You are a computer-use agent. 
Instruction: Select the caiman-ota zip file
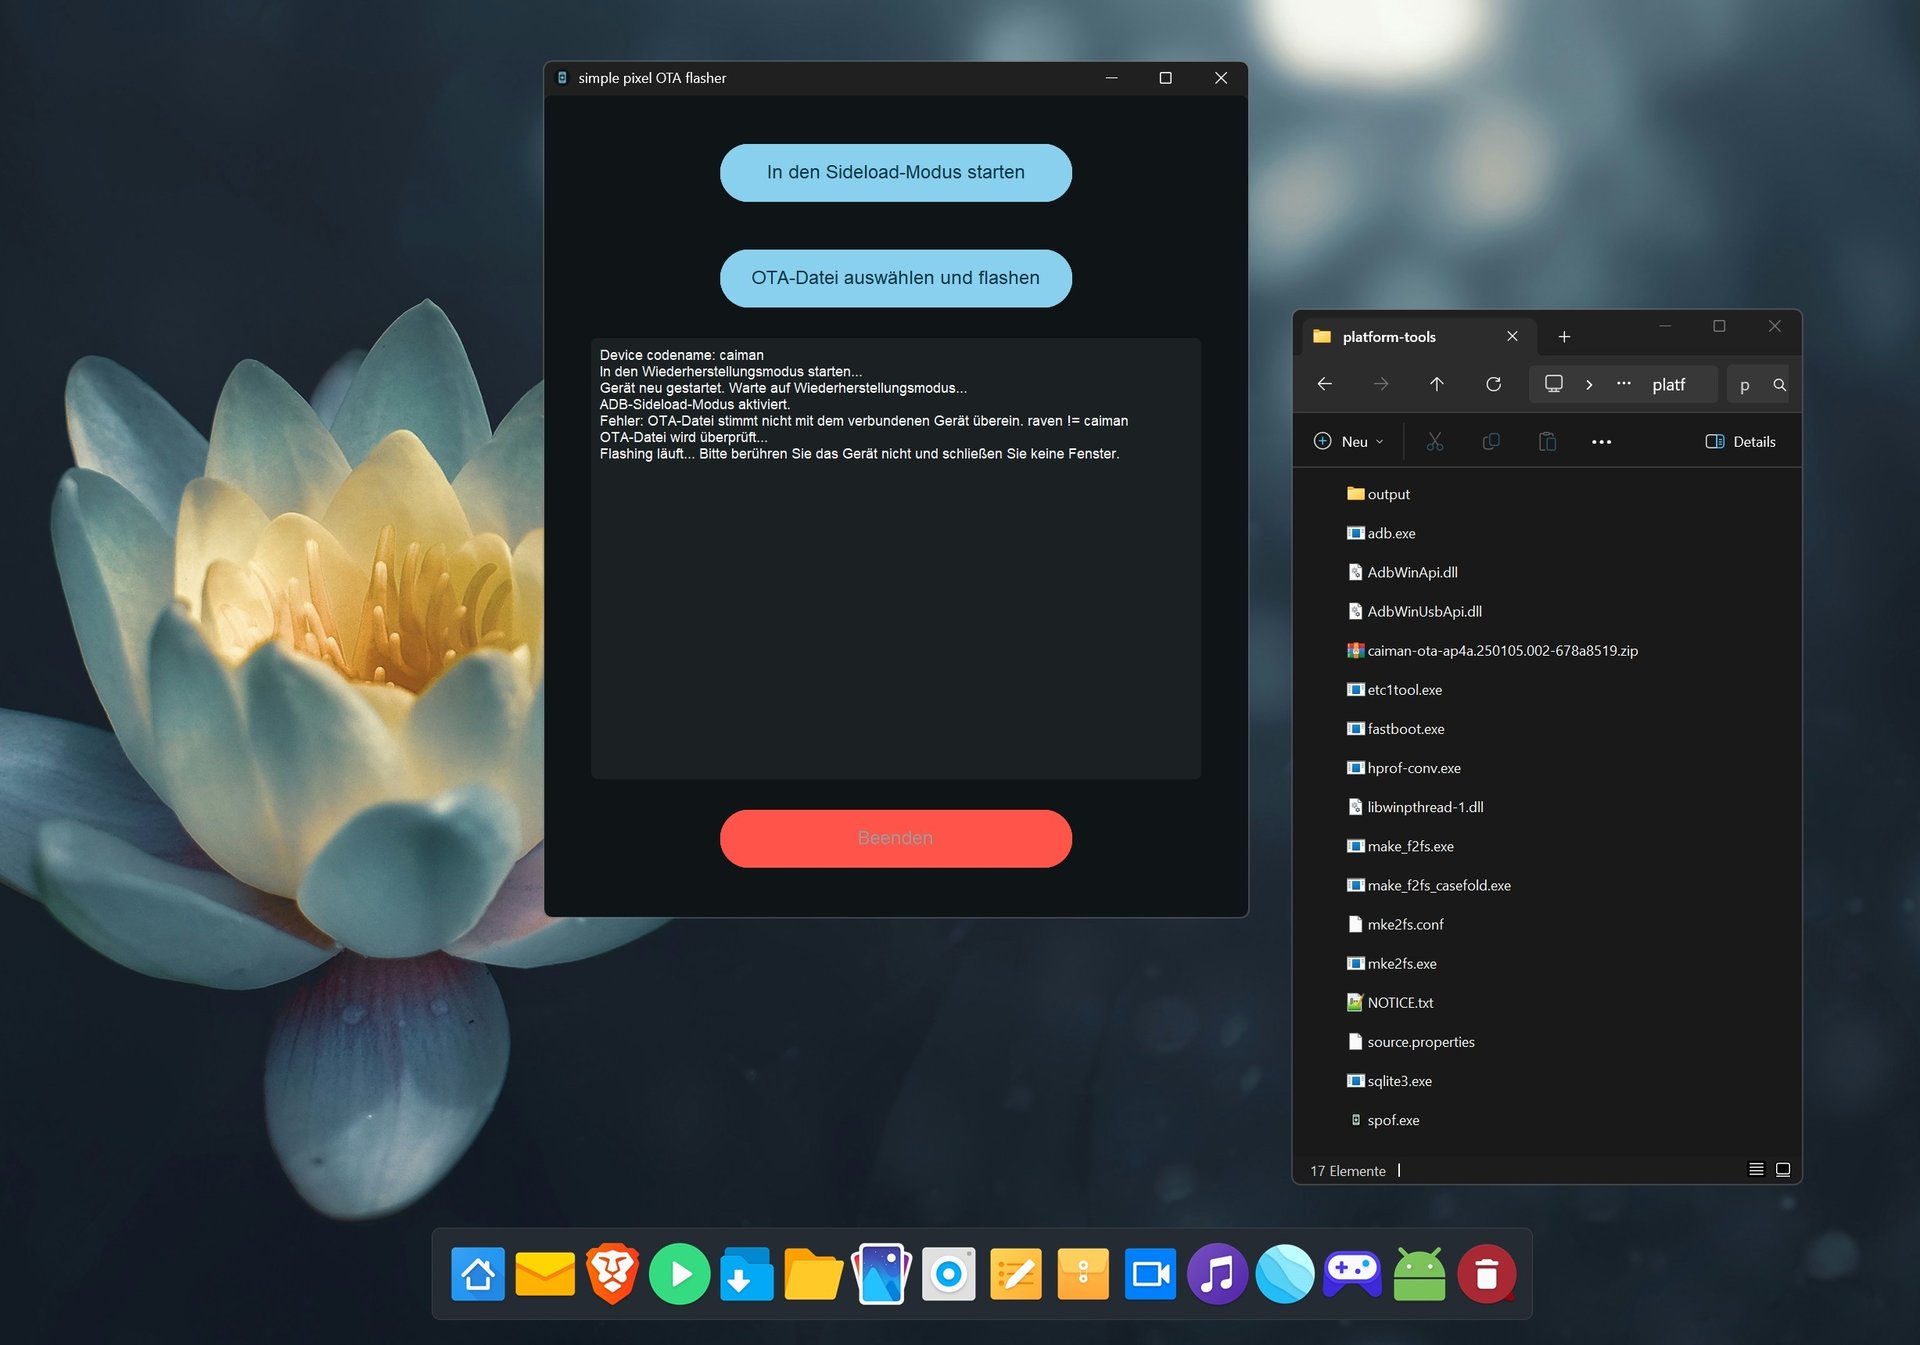(1501, 650)
